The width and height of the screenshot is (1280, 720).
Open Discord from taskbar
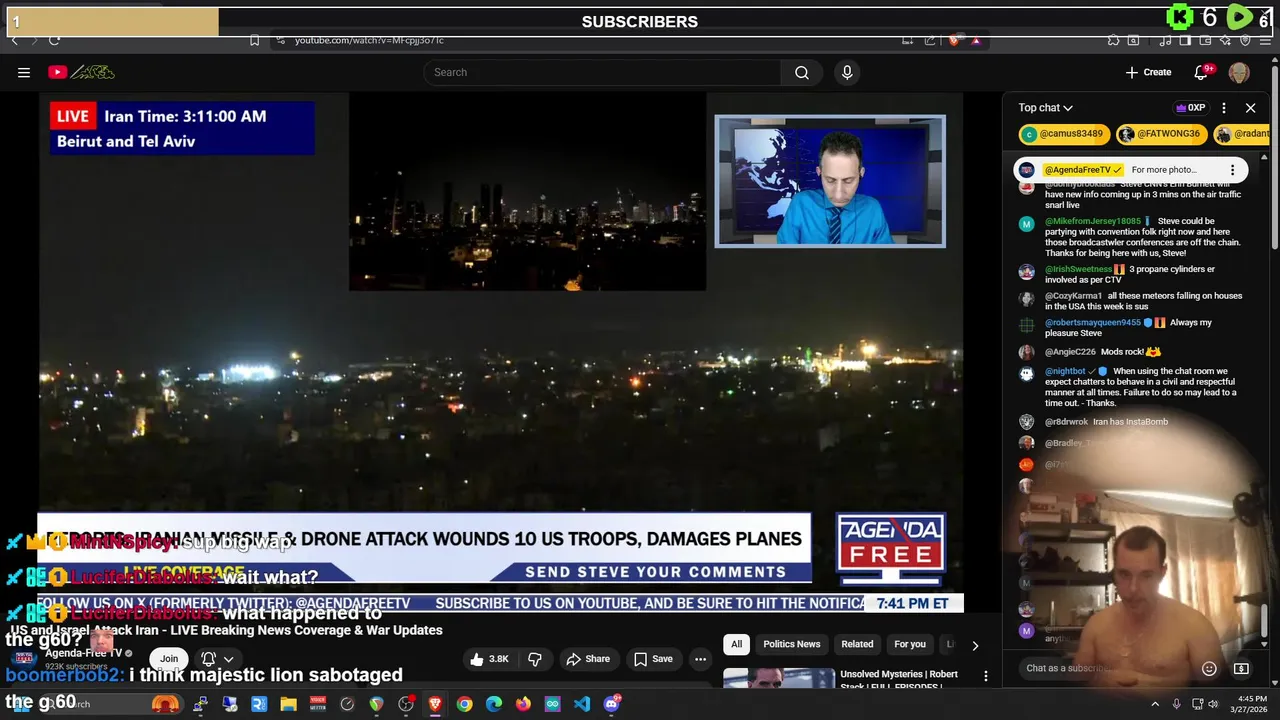pyautogui.click(x=612, y=704)
